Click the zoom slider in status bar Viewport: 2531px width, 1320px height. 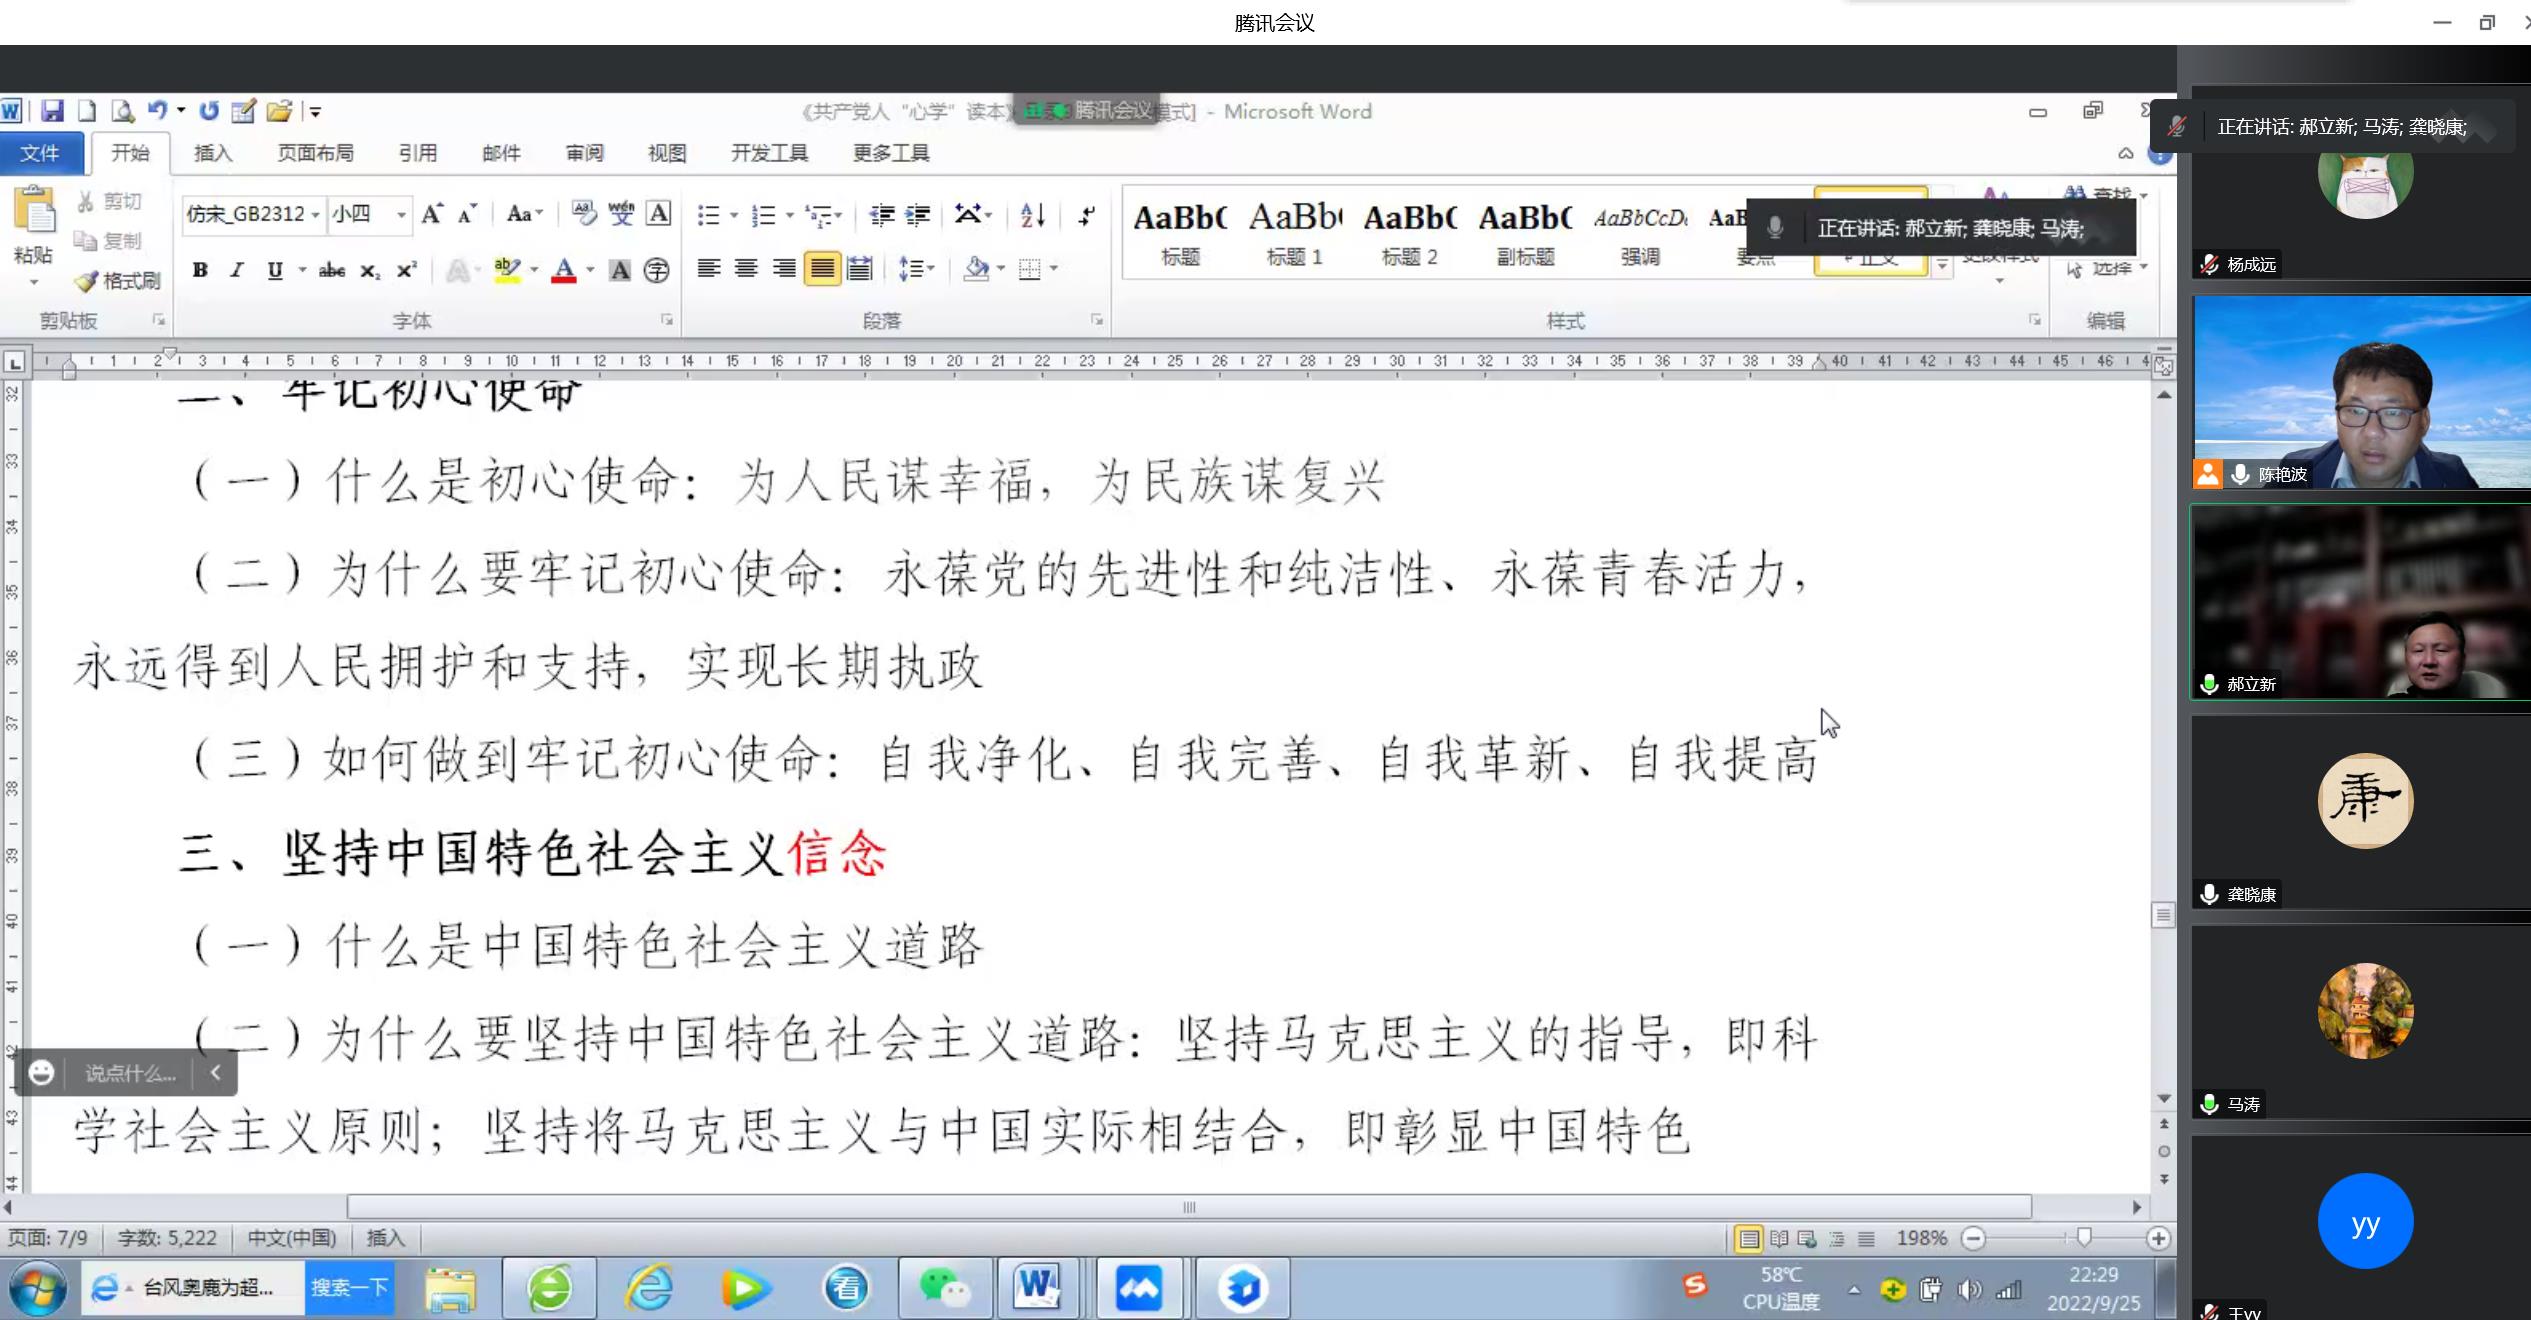click(2084, 1238)
